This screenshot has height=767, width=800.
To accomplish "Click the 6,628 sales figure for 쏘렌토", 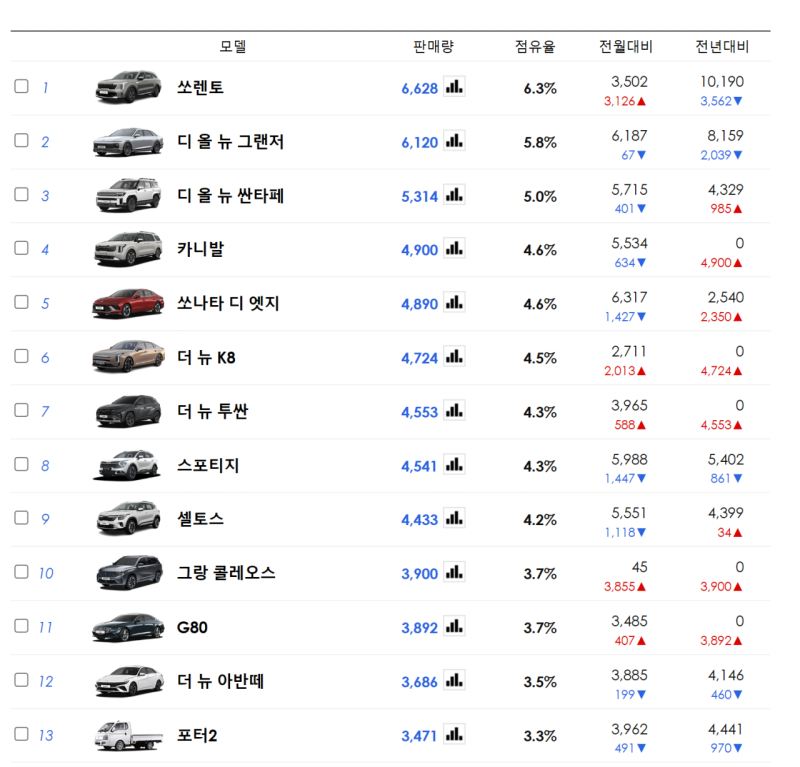I will point(419,88).
